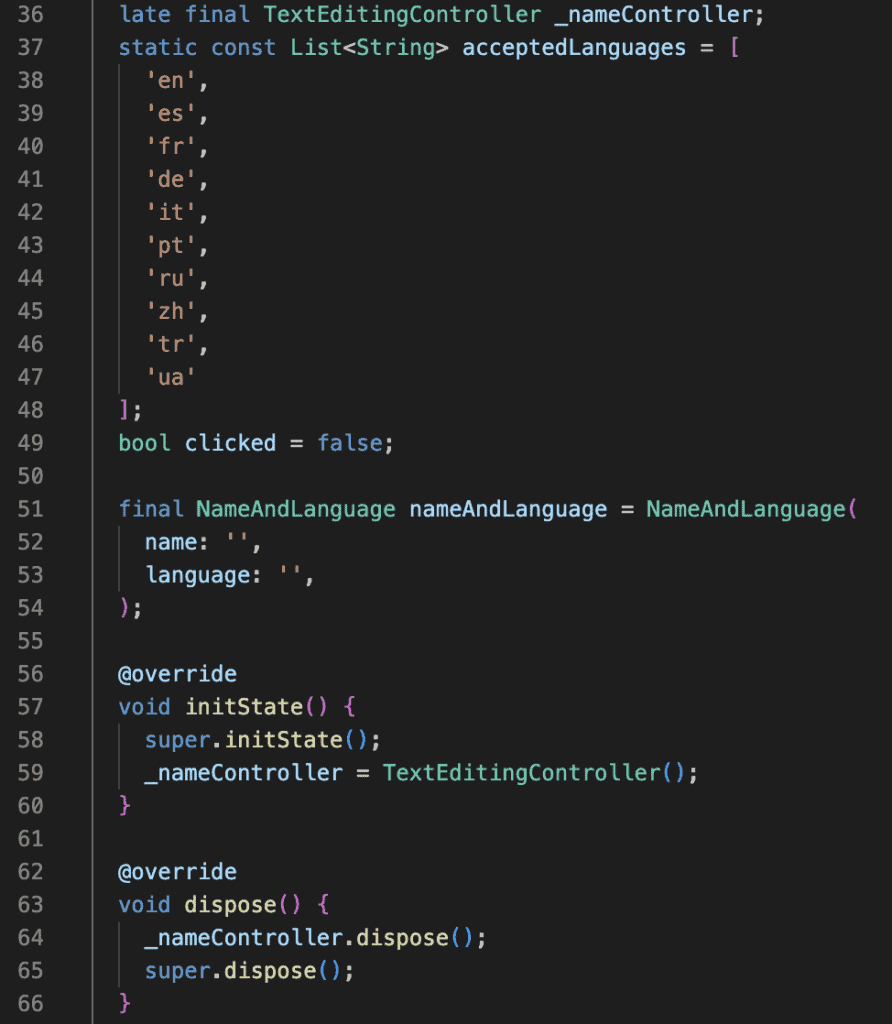Click closing ');' on line 54

pos(130,608)
